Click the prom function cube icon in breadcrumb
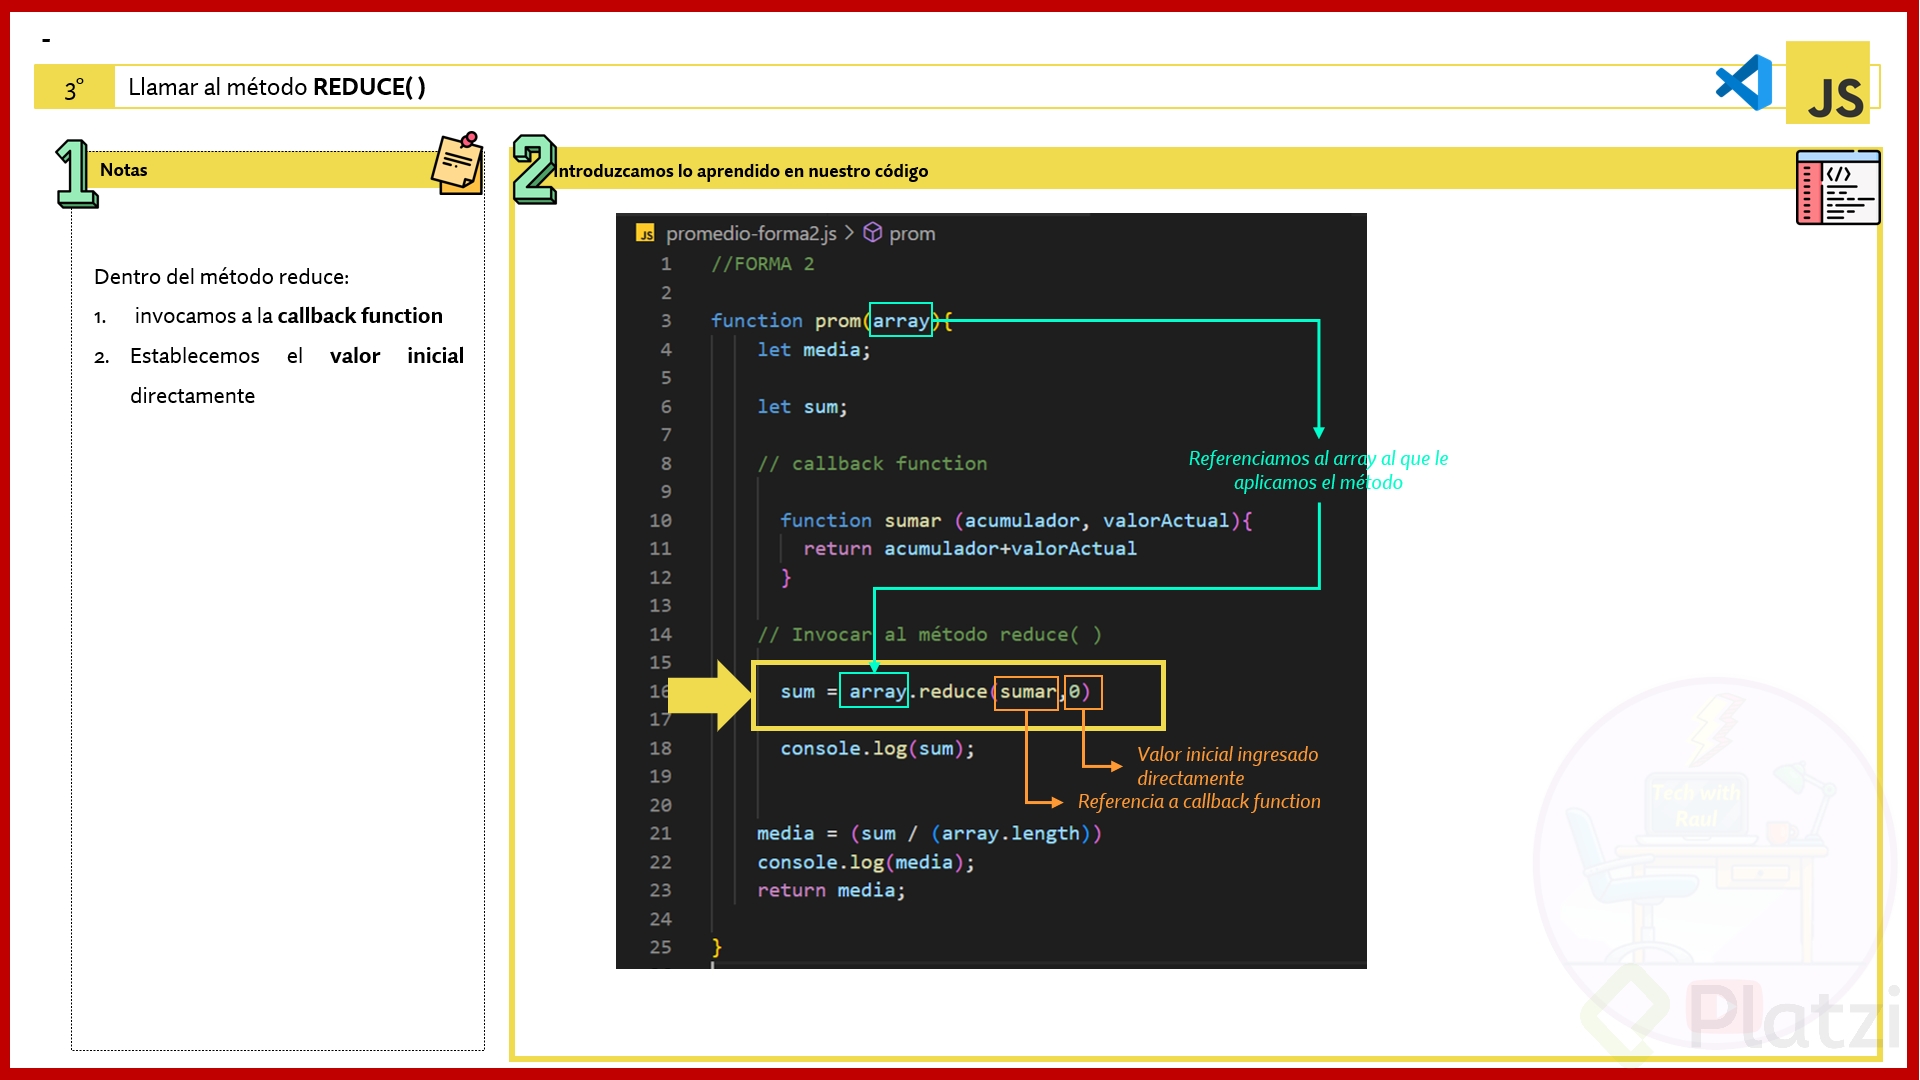The height and width of the screenshot is (1080, 1920). tap(872, 233)
